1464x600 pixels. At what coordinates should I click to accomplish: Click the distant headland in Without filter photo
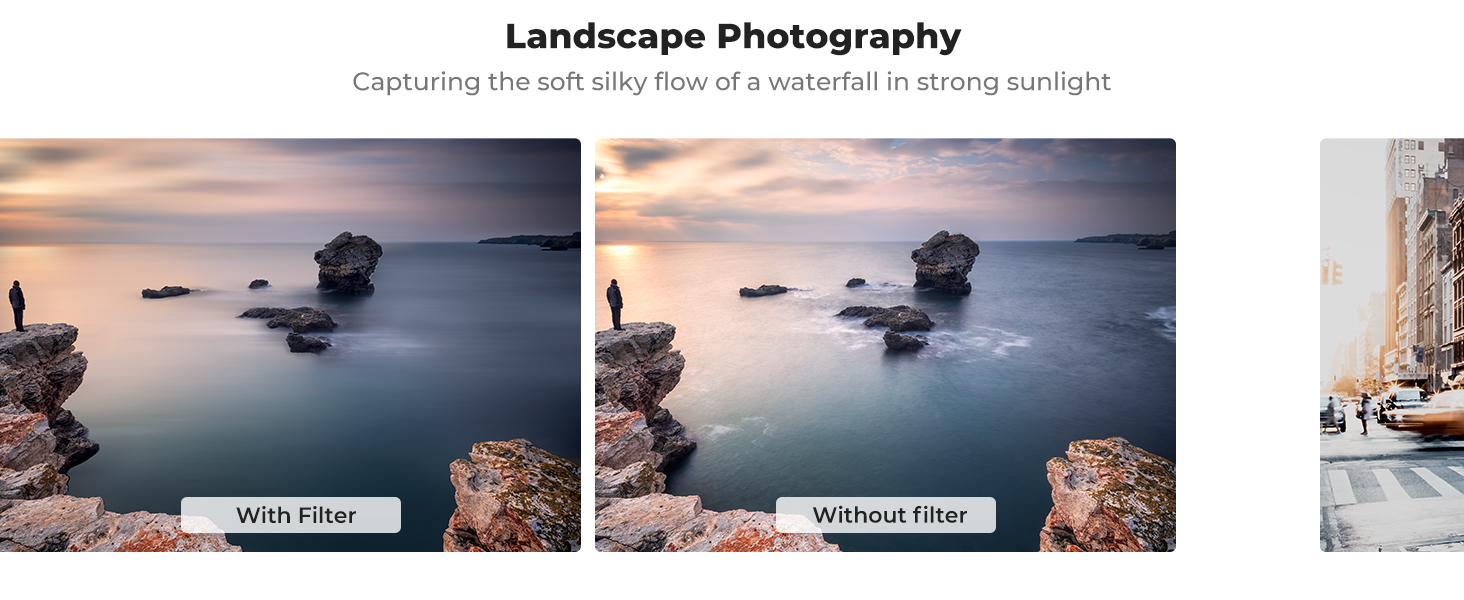tap(1126, 240)
